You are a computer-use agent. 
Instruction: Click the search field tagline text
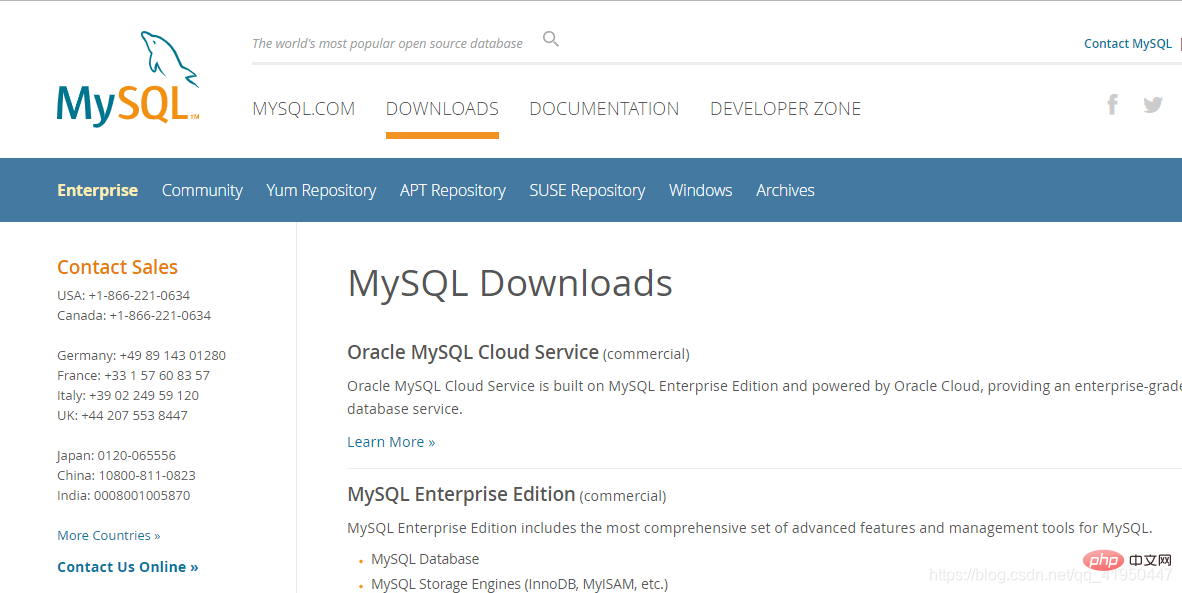click(387, 44)
